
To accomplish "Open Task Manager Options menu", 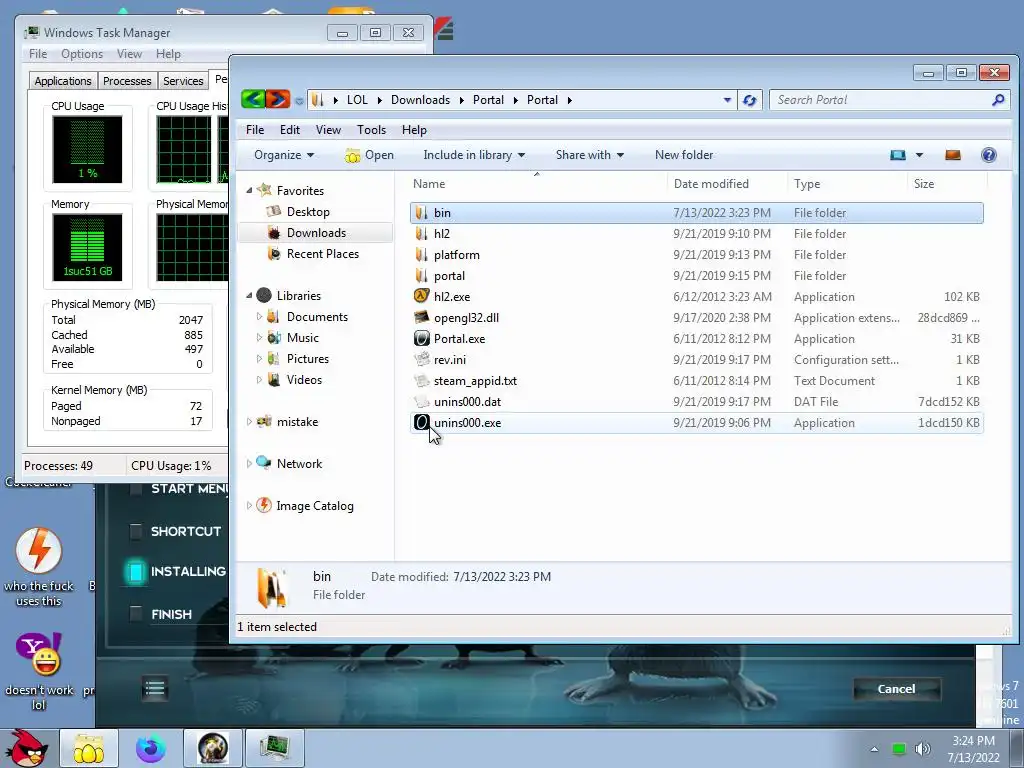I will (x=82, y=54).
